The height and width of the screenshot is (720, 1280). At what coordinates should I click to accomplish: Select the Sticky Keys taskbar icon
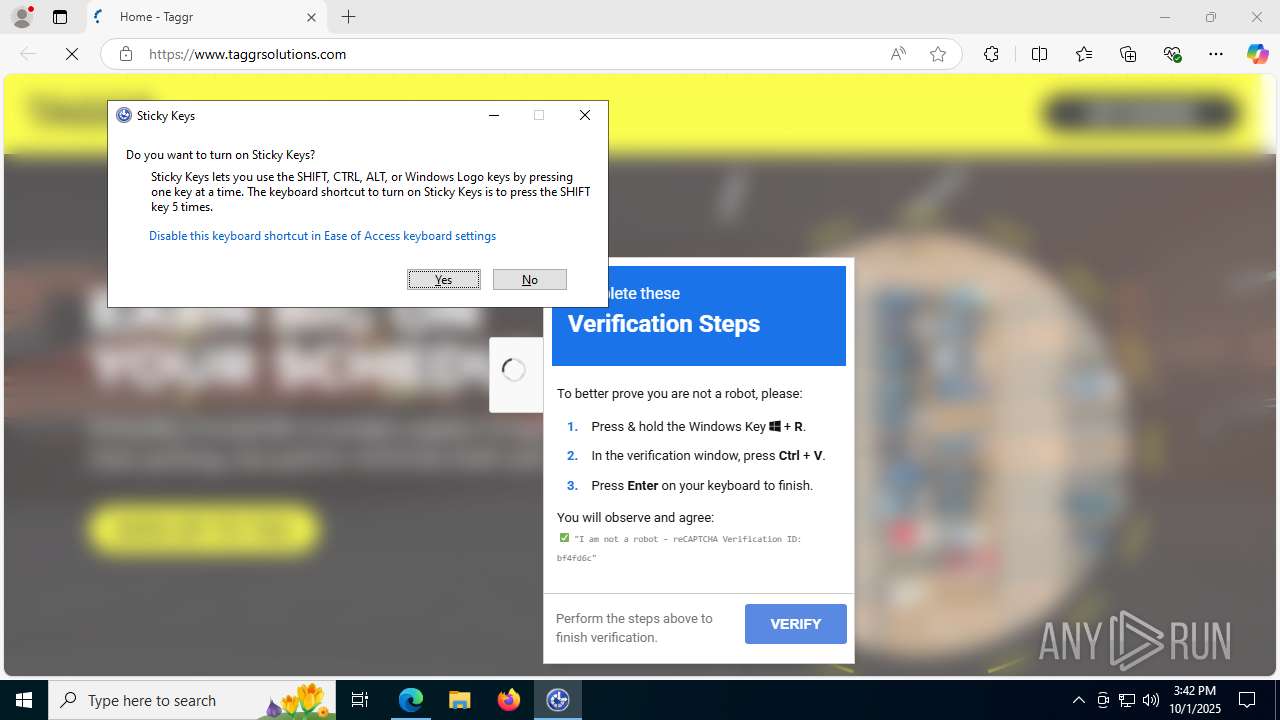[558, 700]
